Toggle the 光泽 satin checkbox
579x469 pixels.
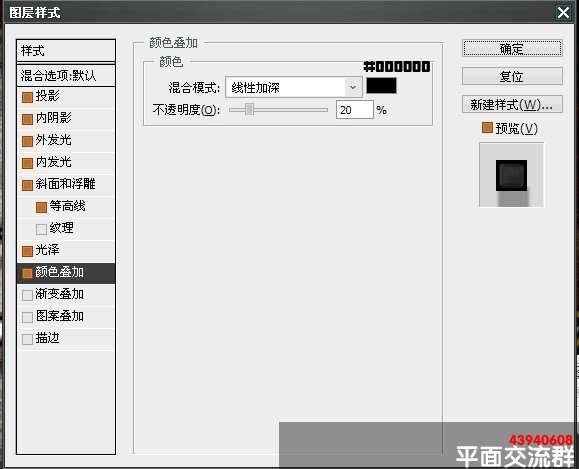[x=27, y=251]
